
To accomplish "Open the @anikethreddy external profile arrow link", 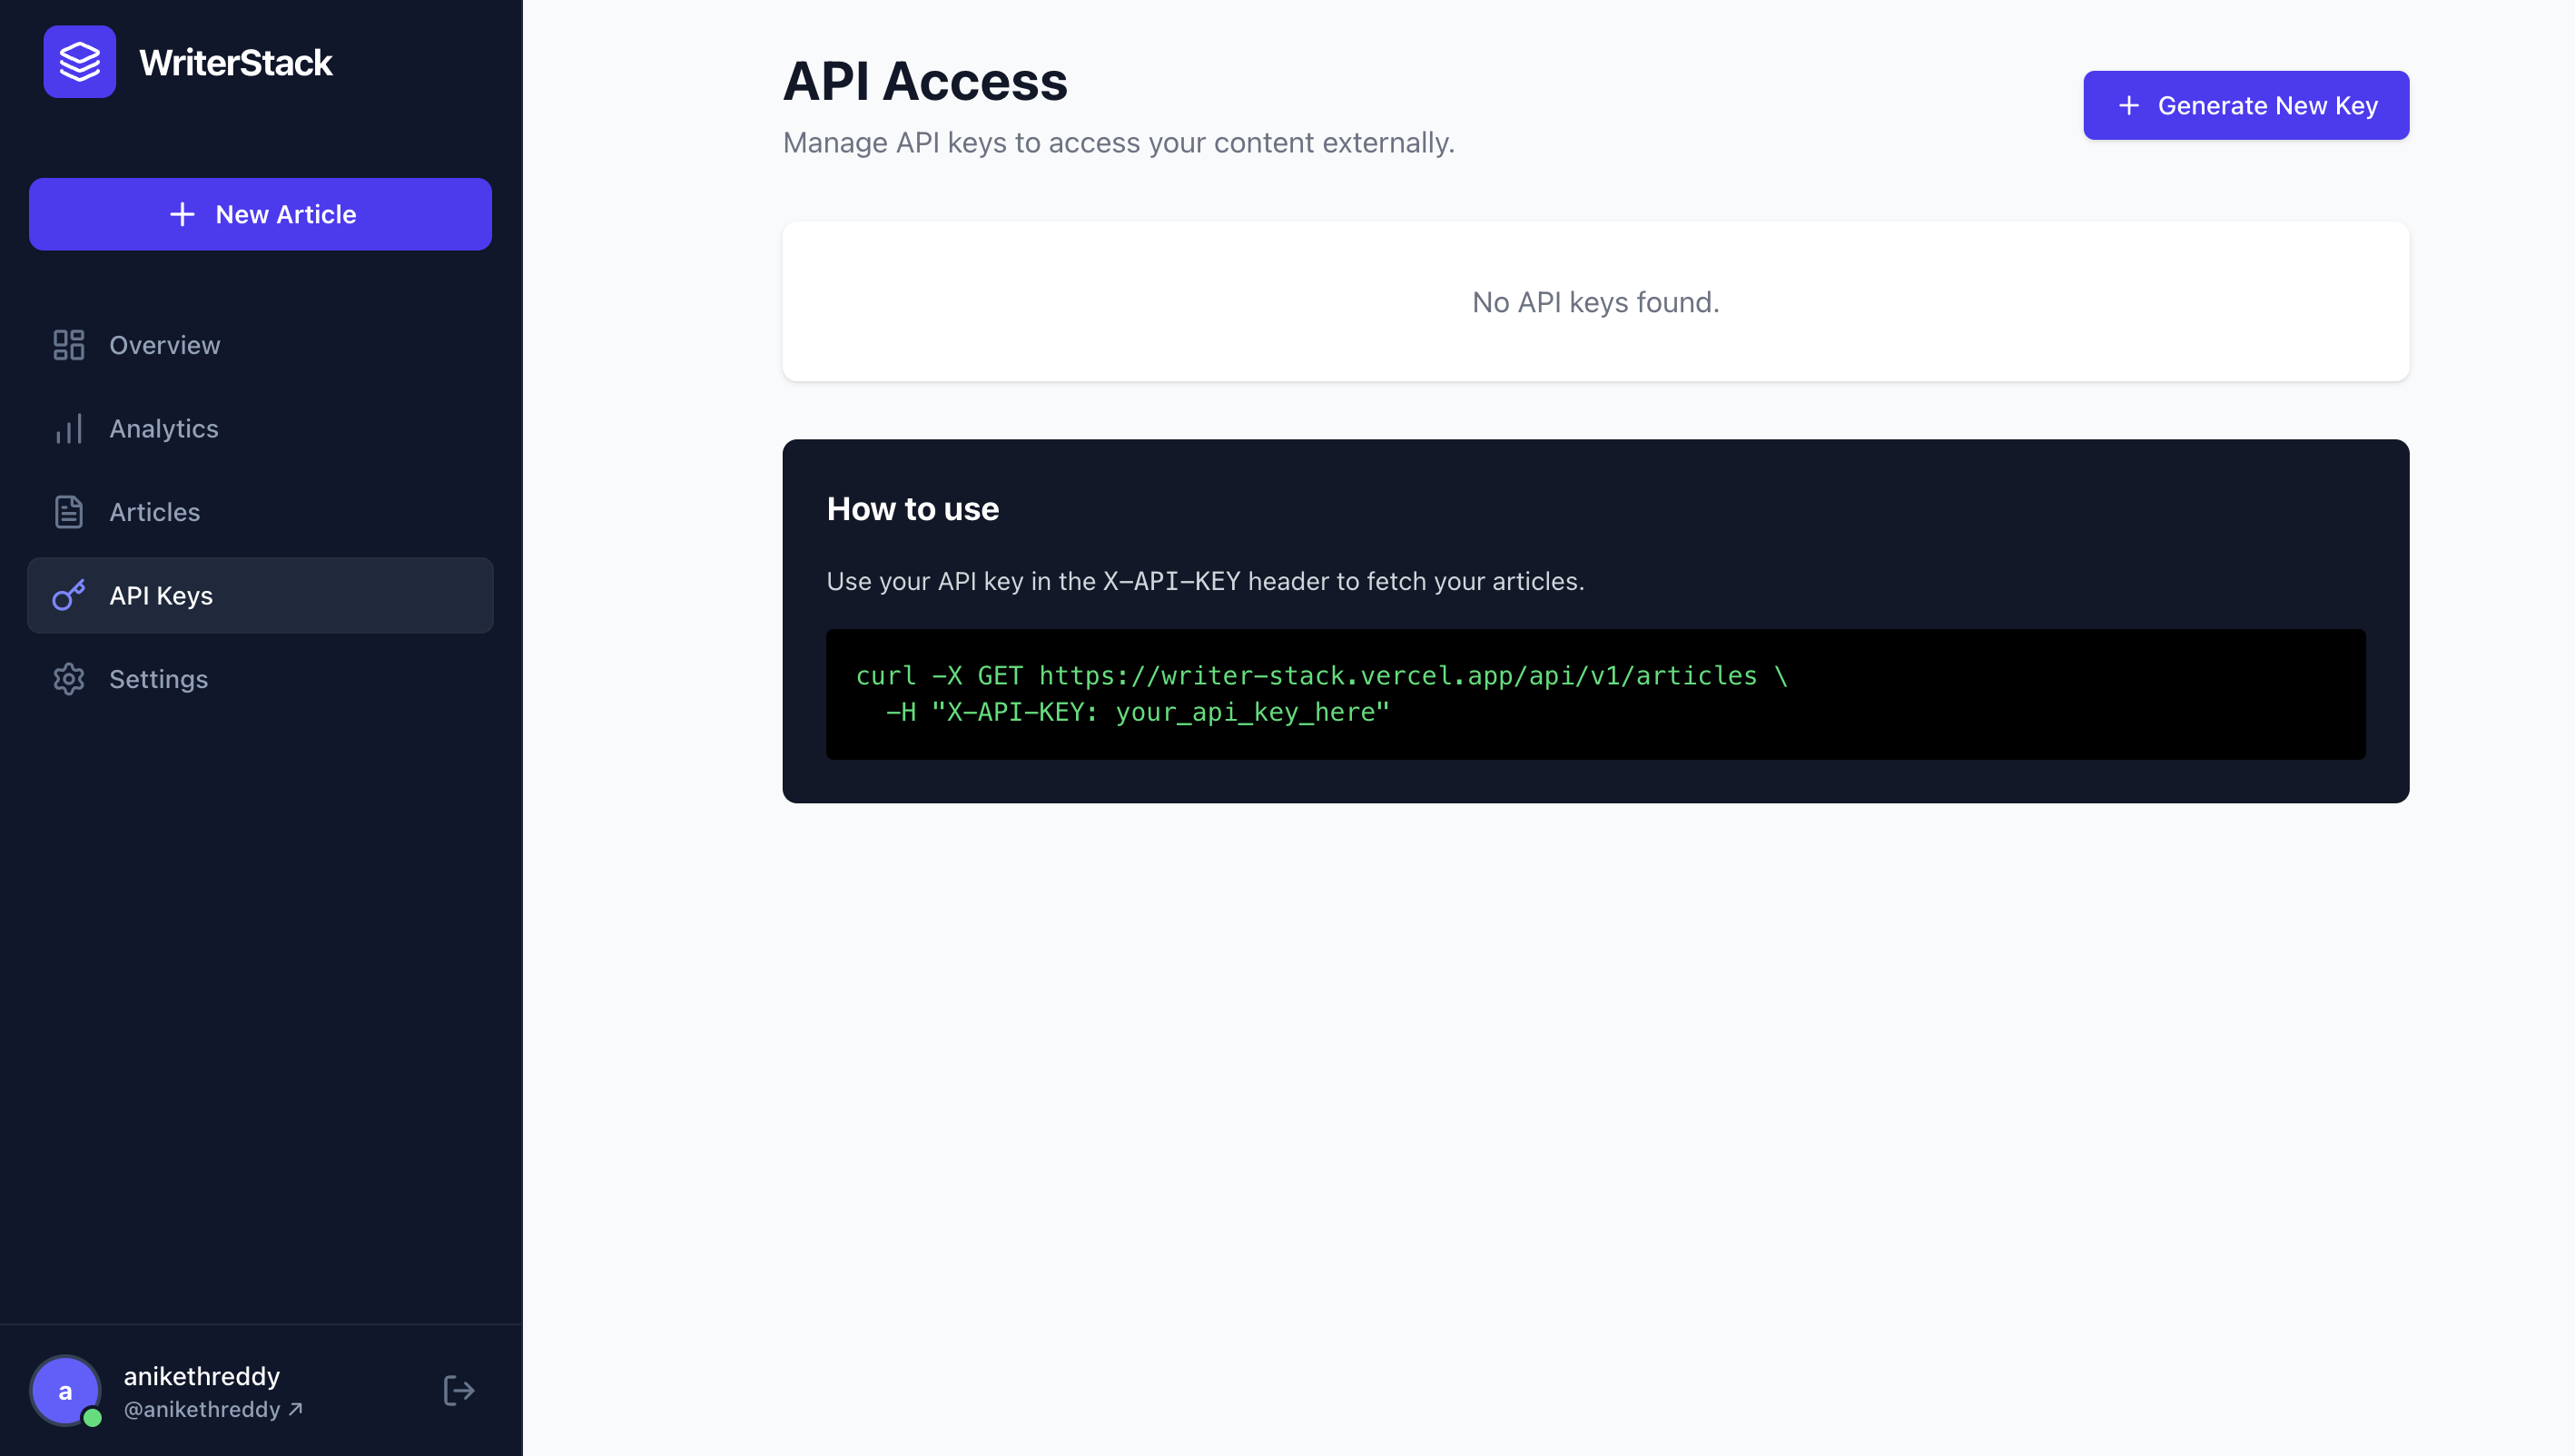I will [296, 1410].
